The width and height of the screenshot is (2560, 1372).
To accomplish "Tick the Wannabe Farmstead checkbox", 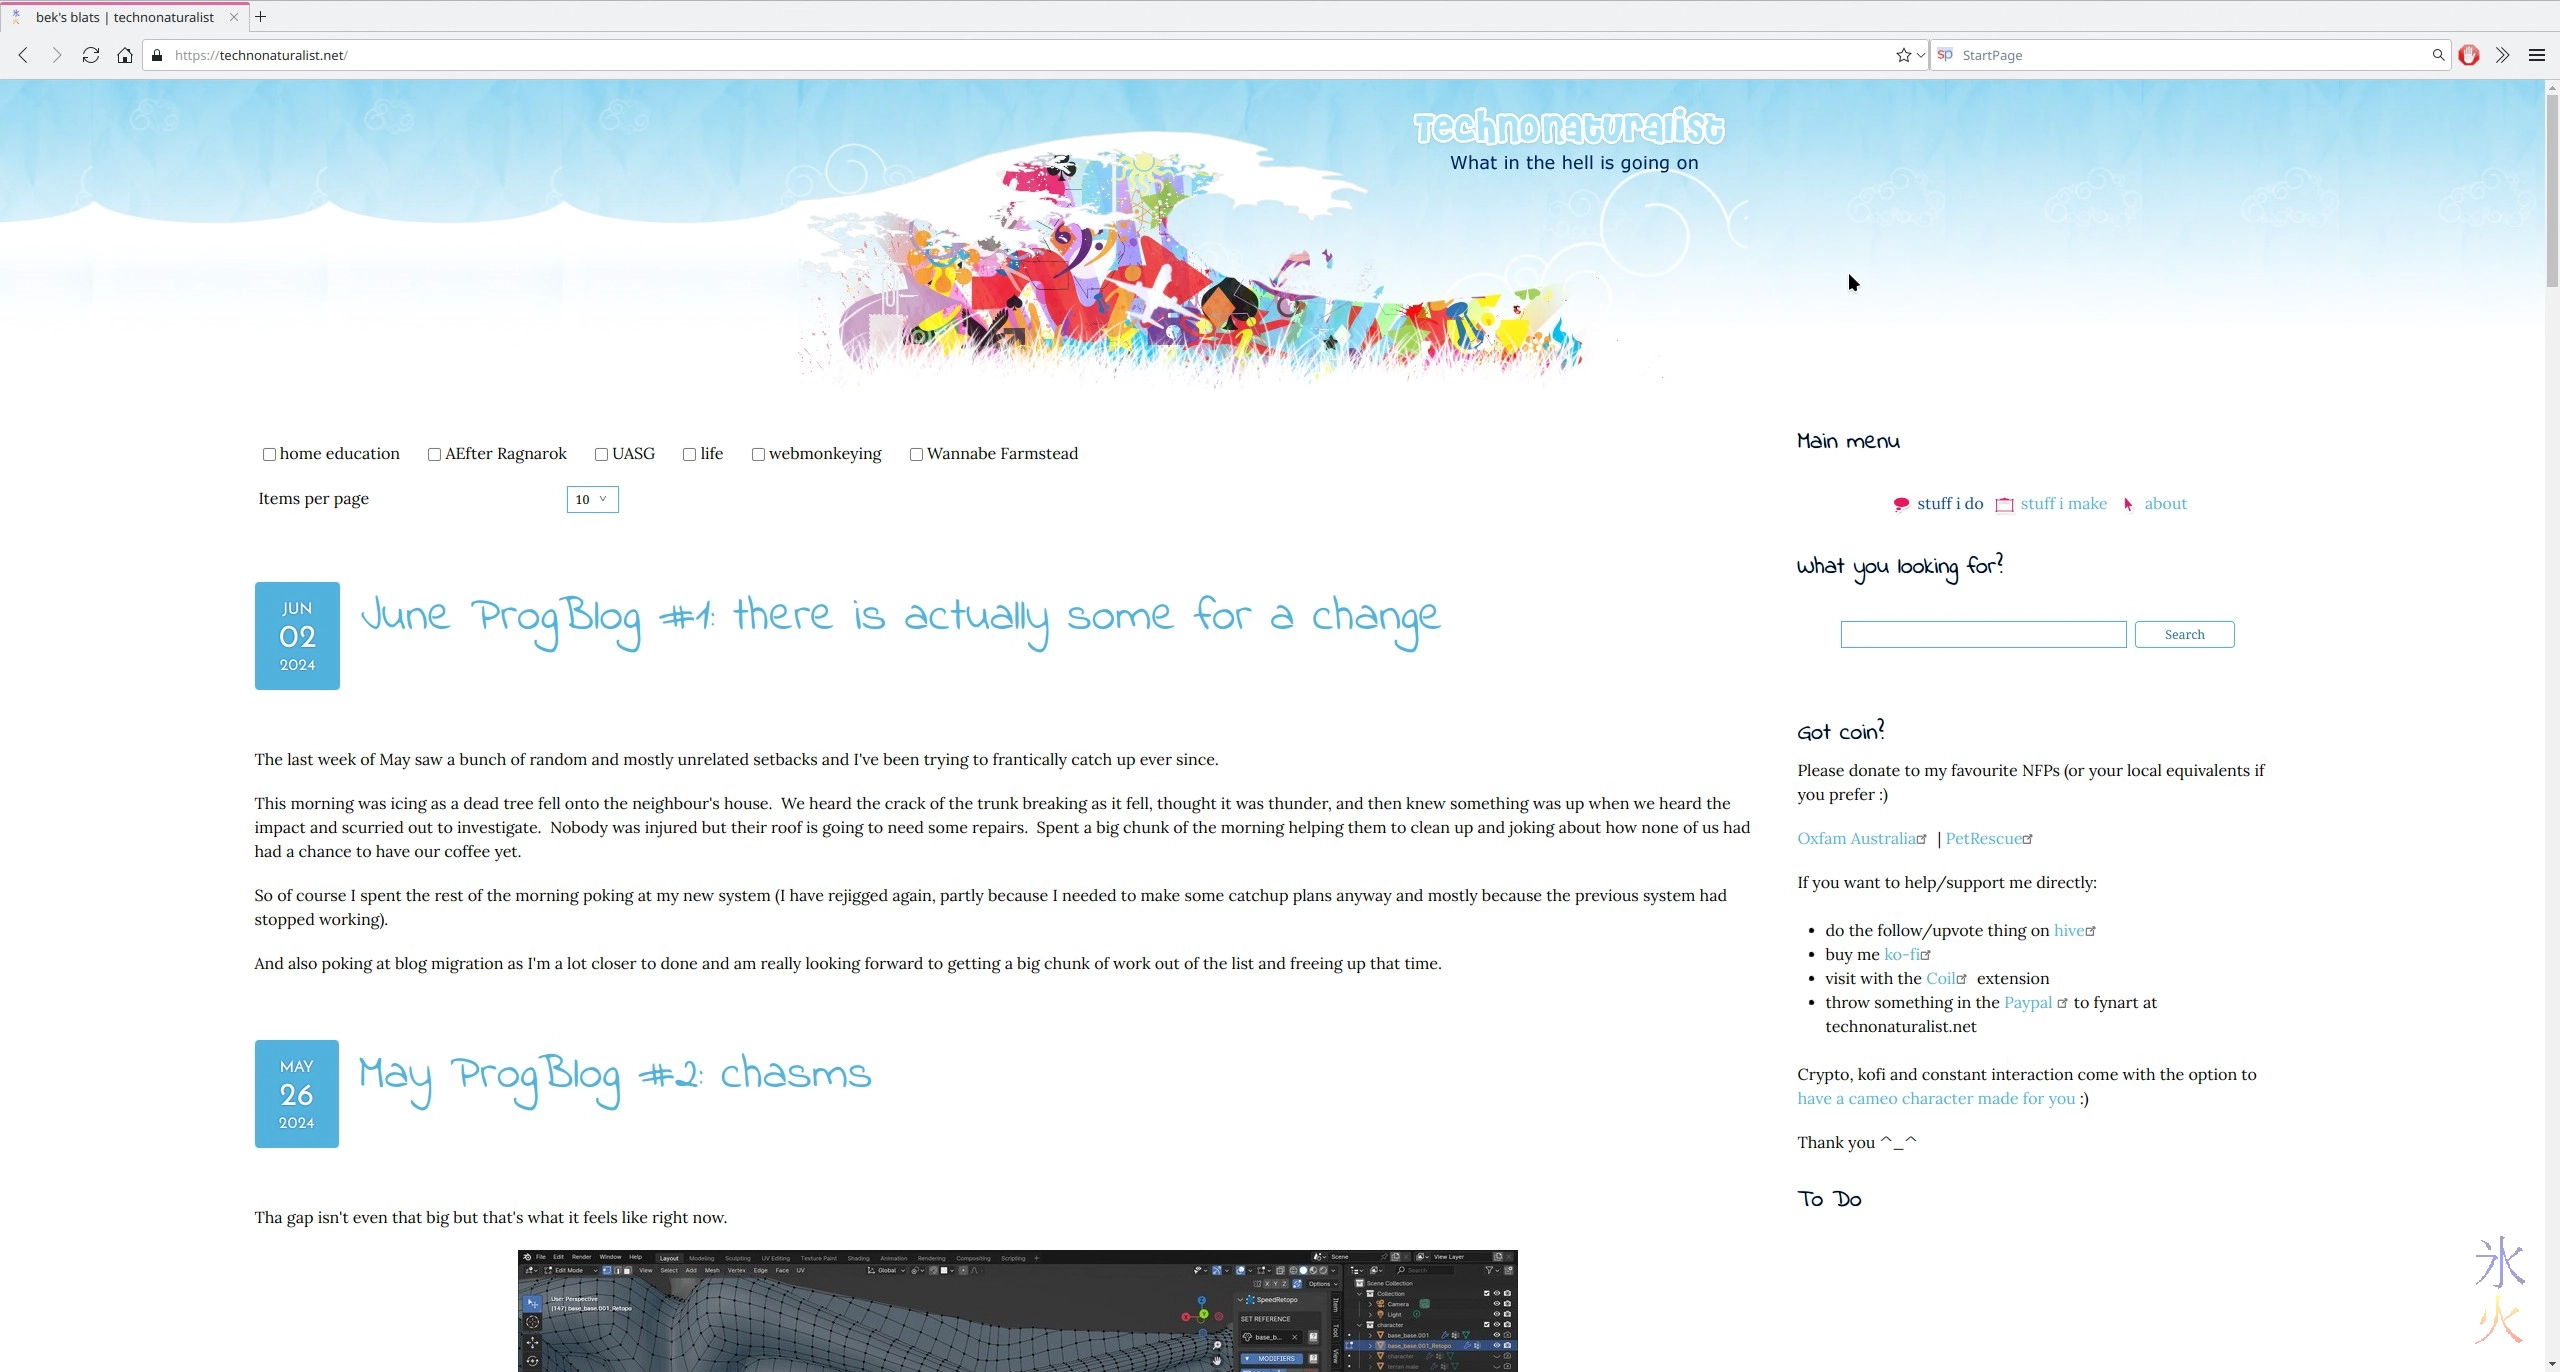I will coord(916,454).
